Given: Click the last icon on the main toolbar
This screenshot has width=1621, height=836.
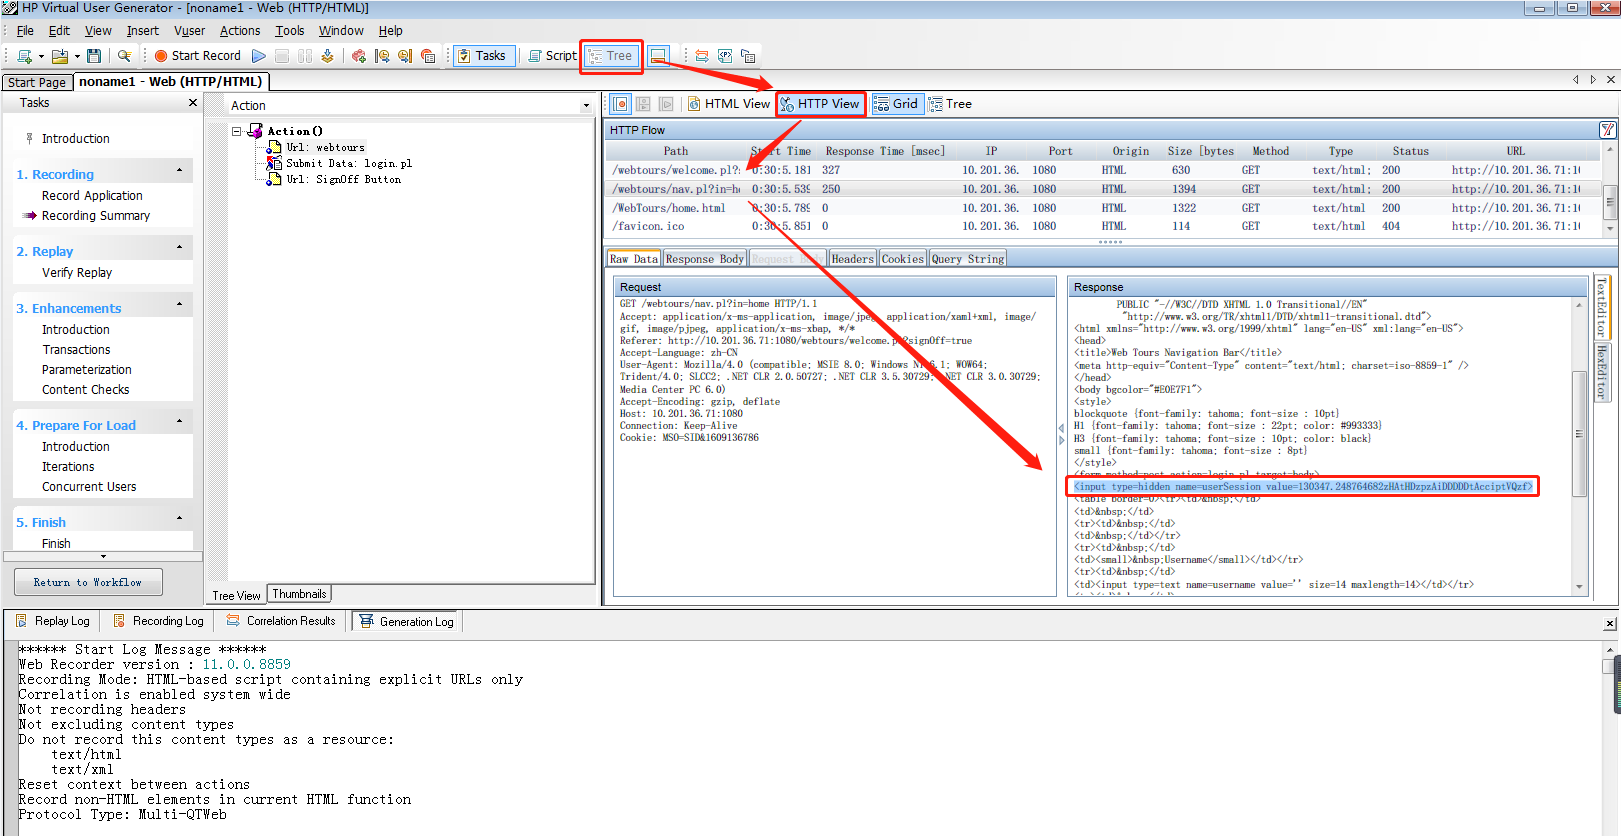Looking at the screenshot, I should [x=748, y=56].
